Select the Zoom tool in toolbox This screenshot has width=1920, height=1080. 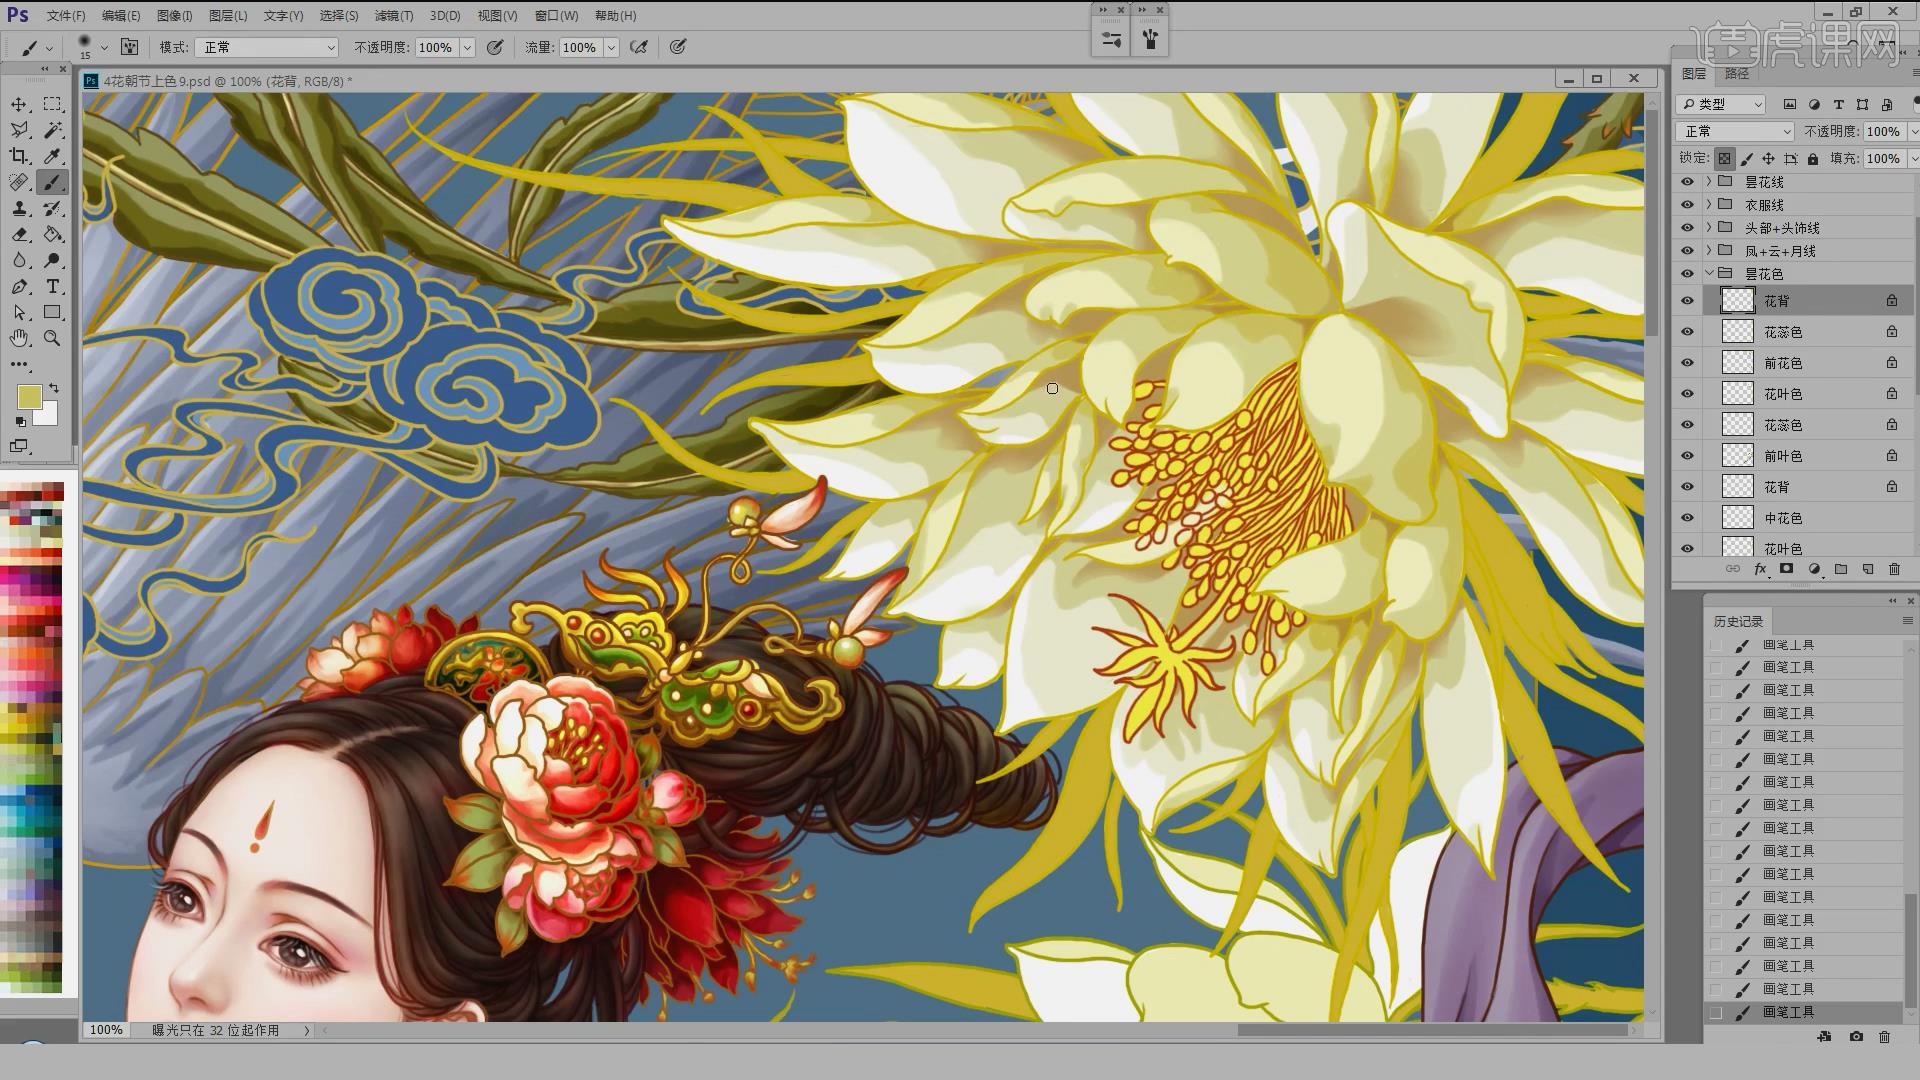point(53,338)
